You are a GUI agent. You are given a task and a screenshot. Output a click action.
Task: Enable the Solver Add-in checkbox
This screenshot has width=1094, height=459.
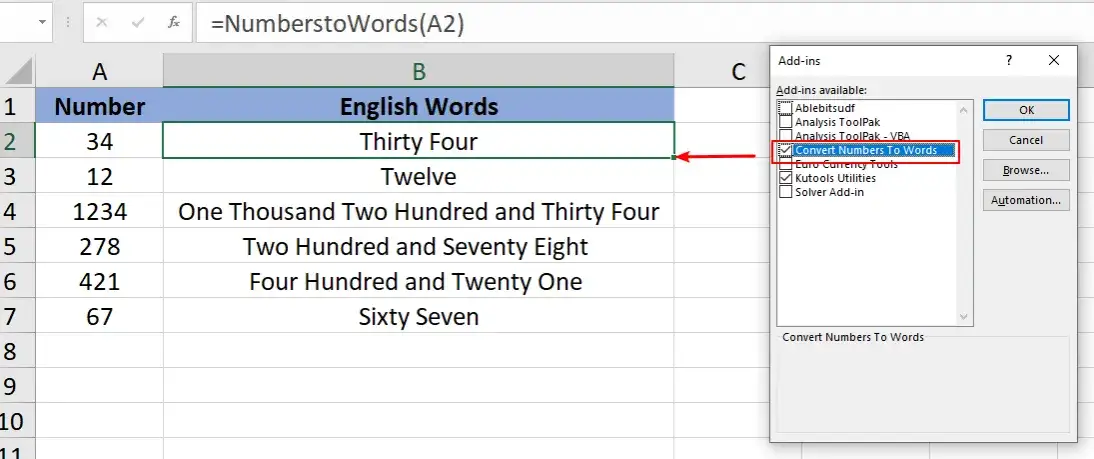[x=786, y=192]
